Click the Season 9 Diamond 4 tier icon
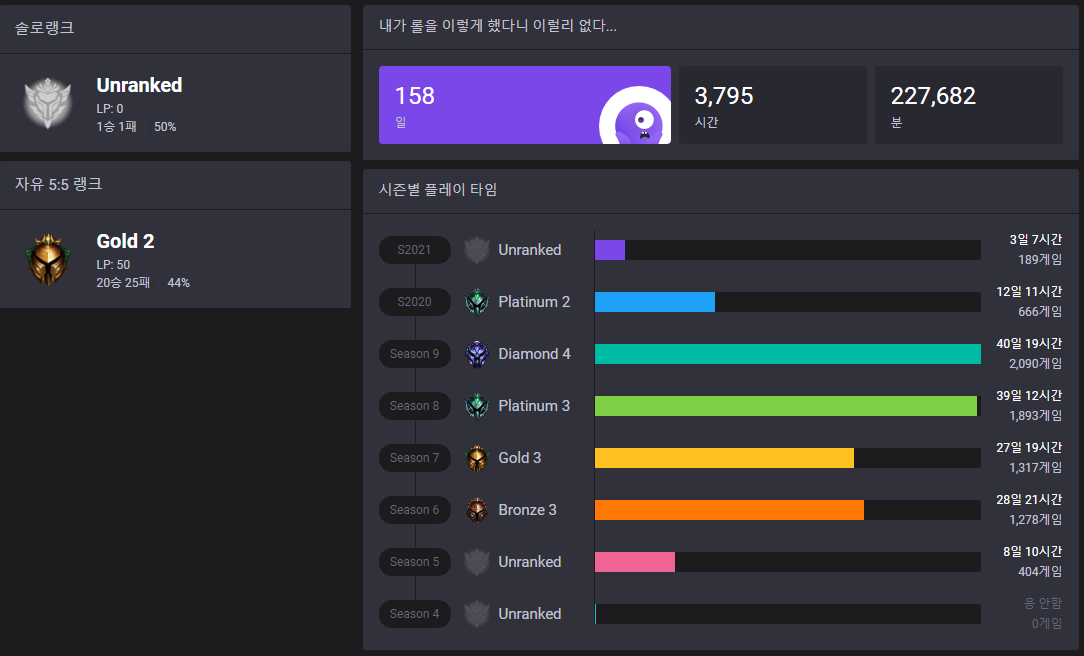 click(477, 354)
